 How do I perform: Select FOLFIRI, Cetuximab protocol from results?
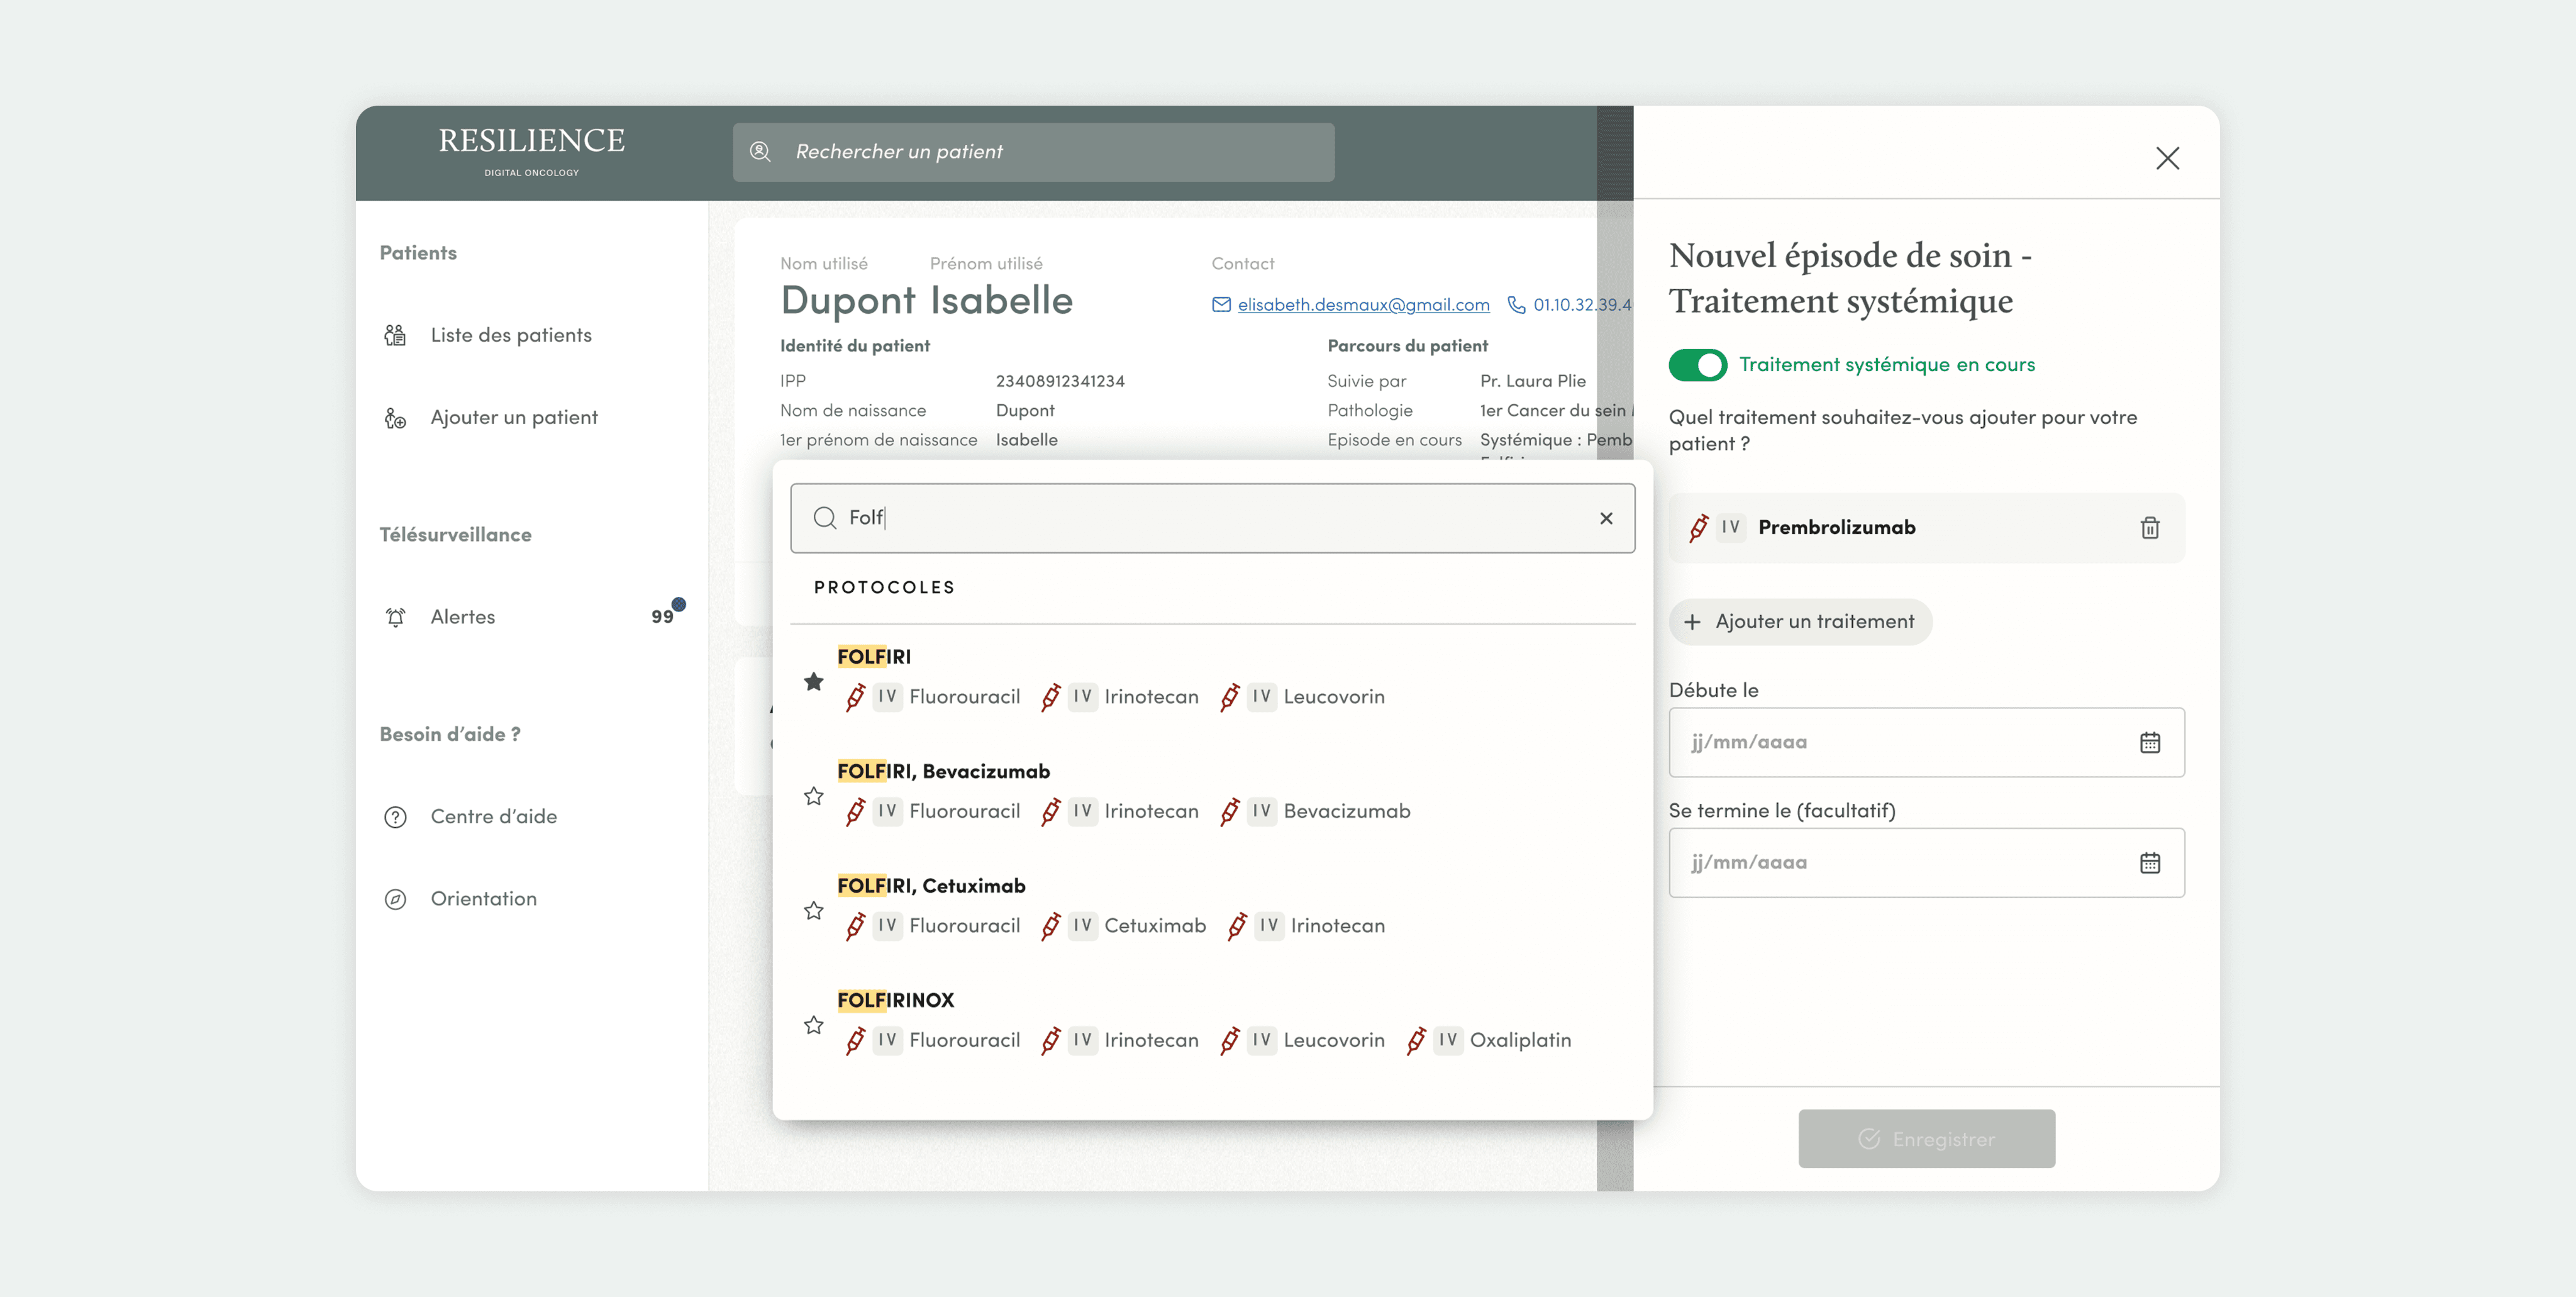coord(931,886)
